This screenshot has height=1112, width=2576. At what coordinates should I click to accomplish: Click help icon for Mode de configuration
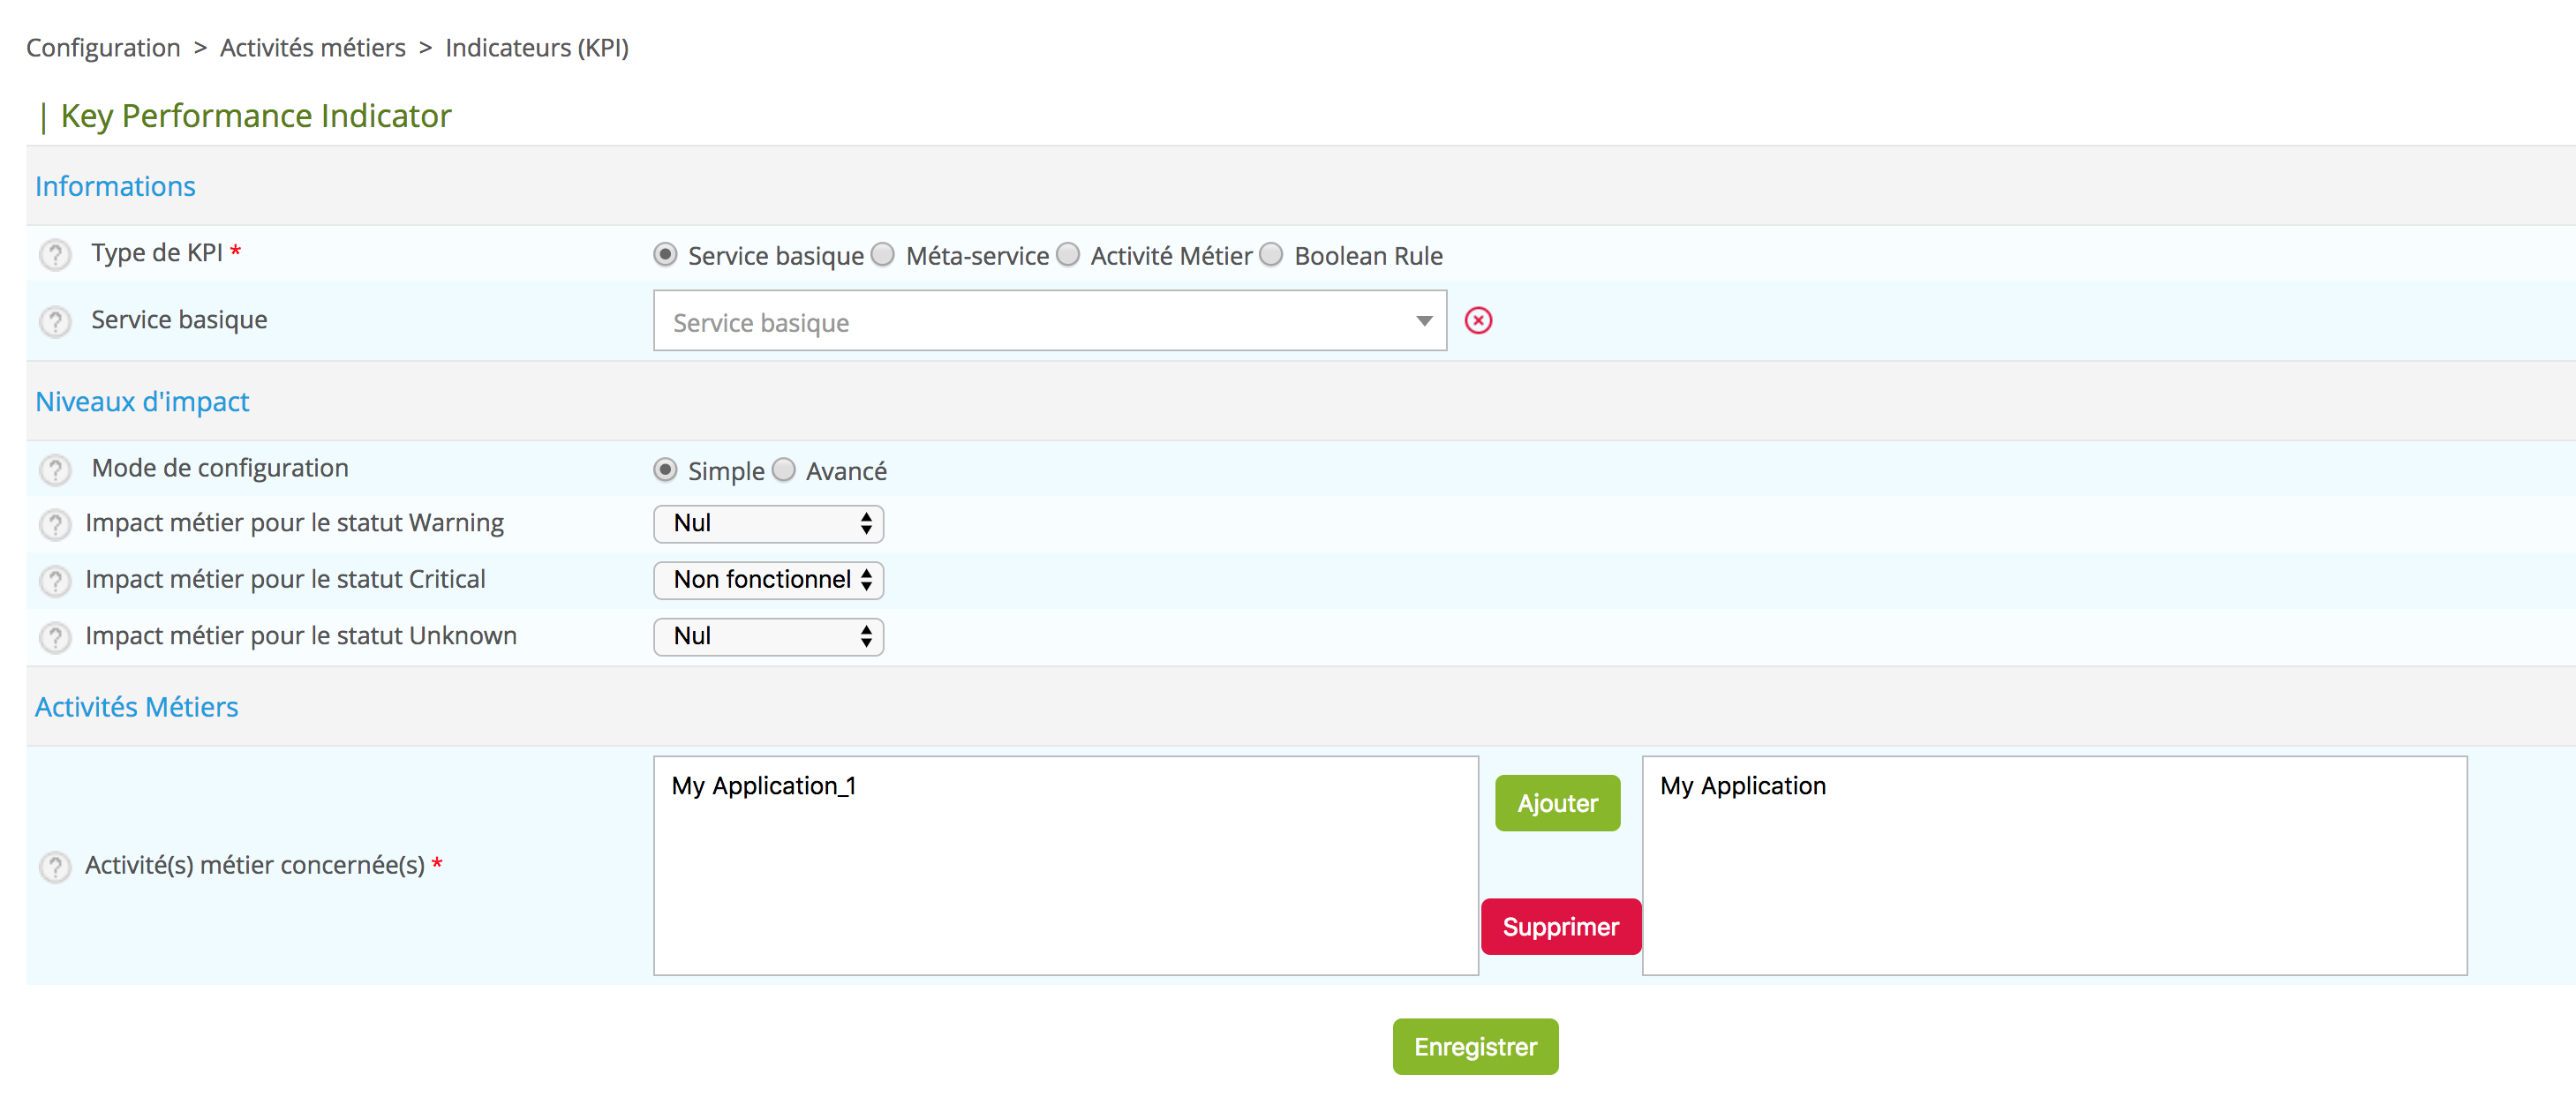point(55,470)
